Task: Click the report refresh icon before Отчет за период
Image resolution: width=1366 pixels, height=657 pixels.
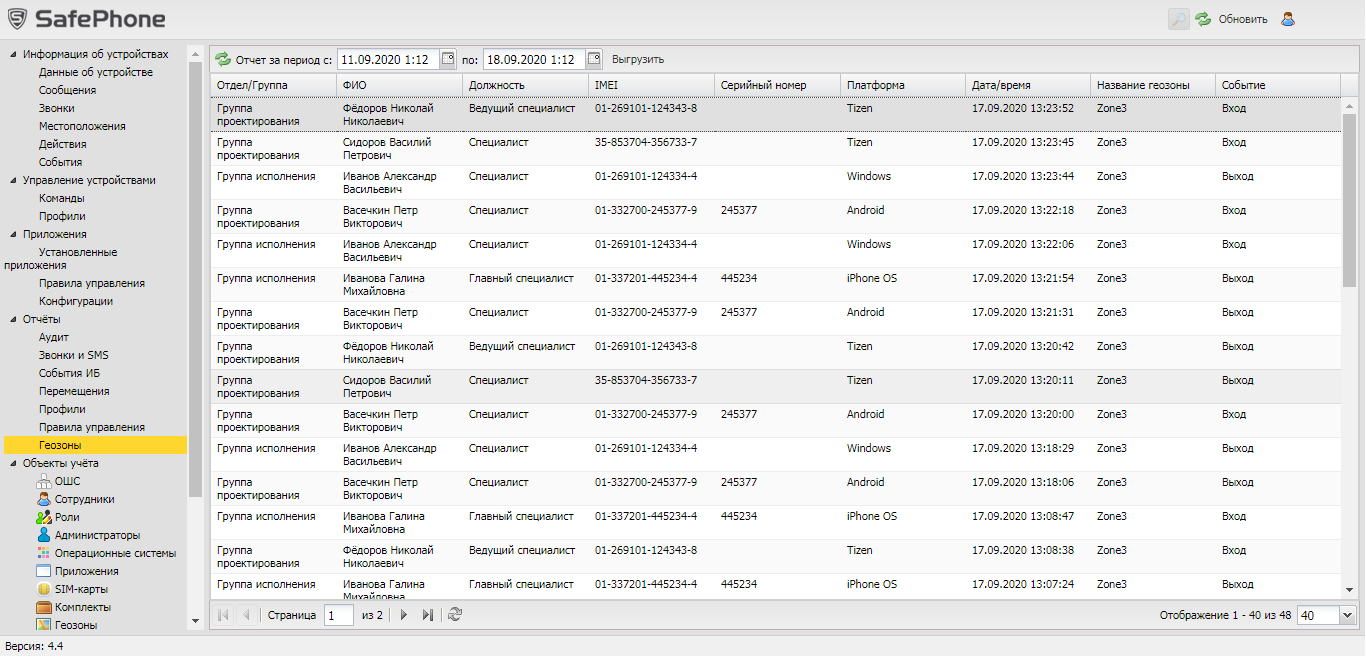Action: [222, 59]
